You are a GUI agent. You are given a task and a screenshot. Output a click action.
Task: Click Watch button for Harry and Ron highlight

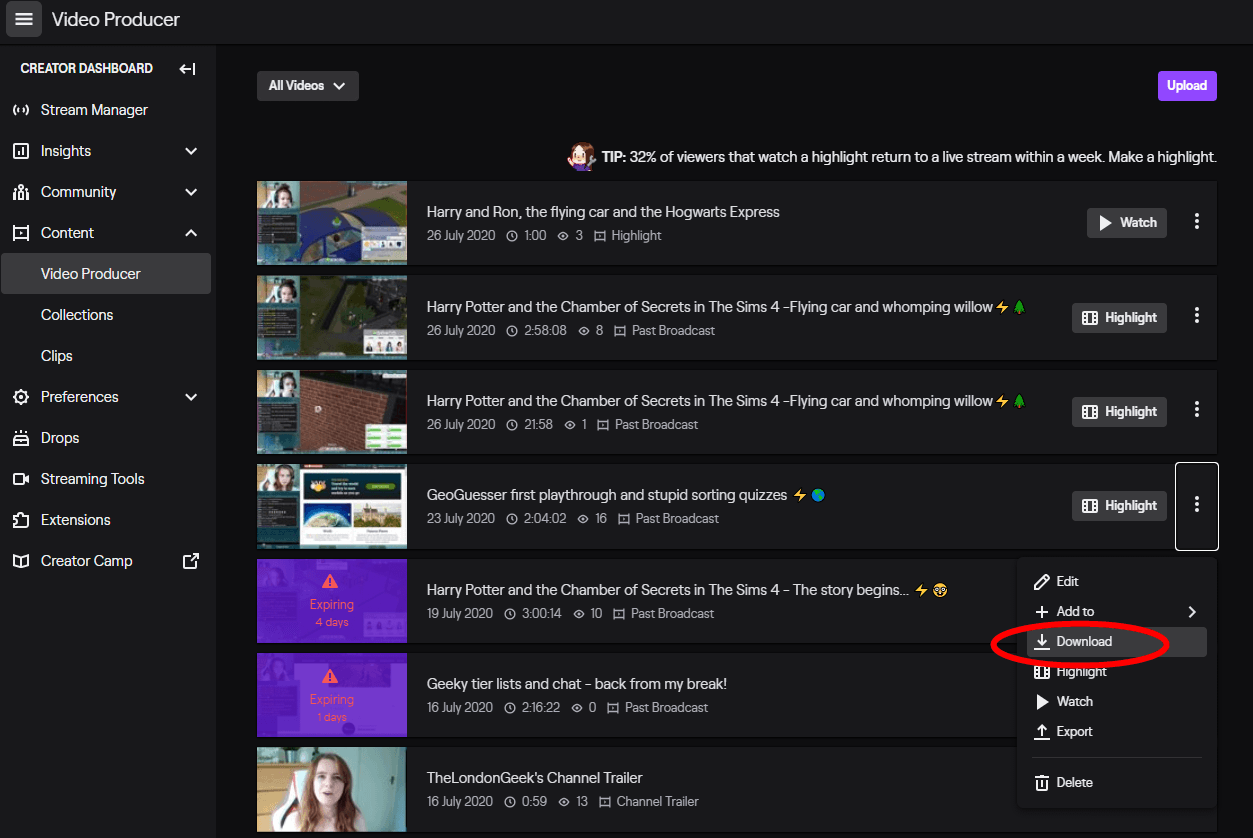[1127, 223]
